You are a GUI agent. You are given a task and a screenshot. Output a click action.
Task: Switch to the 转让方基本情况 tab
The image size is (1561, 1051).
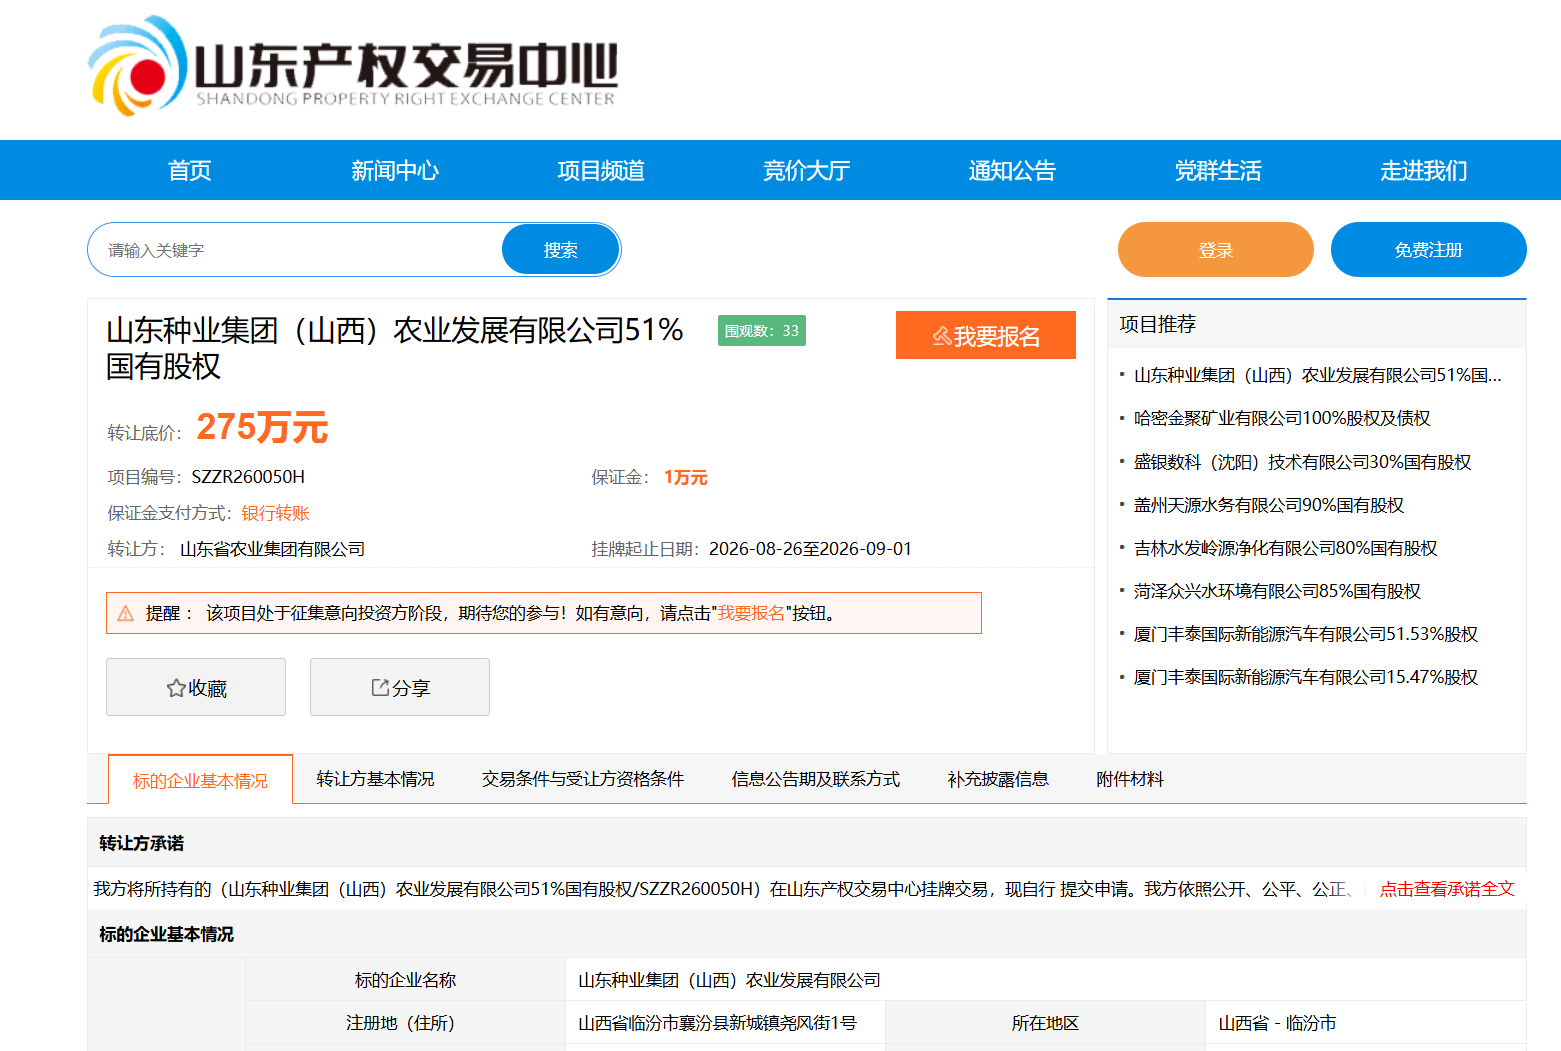(375, 779)
